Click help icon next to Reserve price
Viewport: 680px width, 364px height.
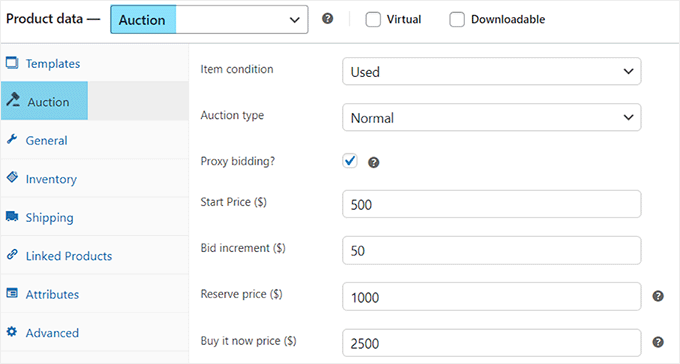(x=658, y=296)
